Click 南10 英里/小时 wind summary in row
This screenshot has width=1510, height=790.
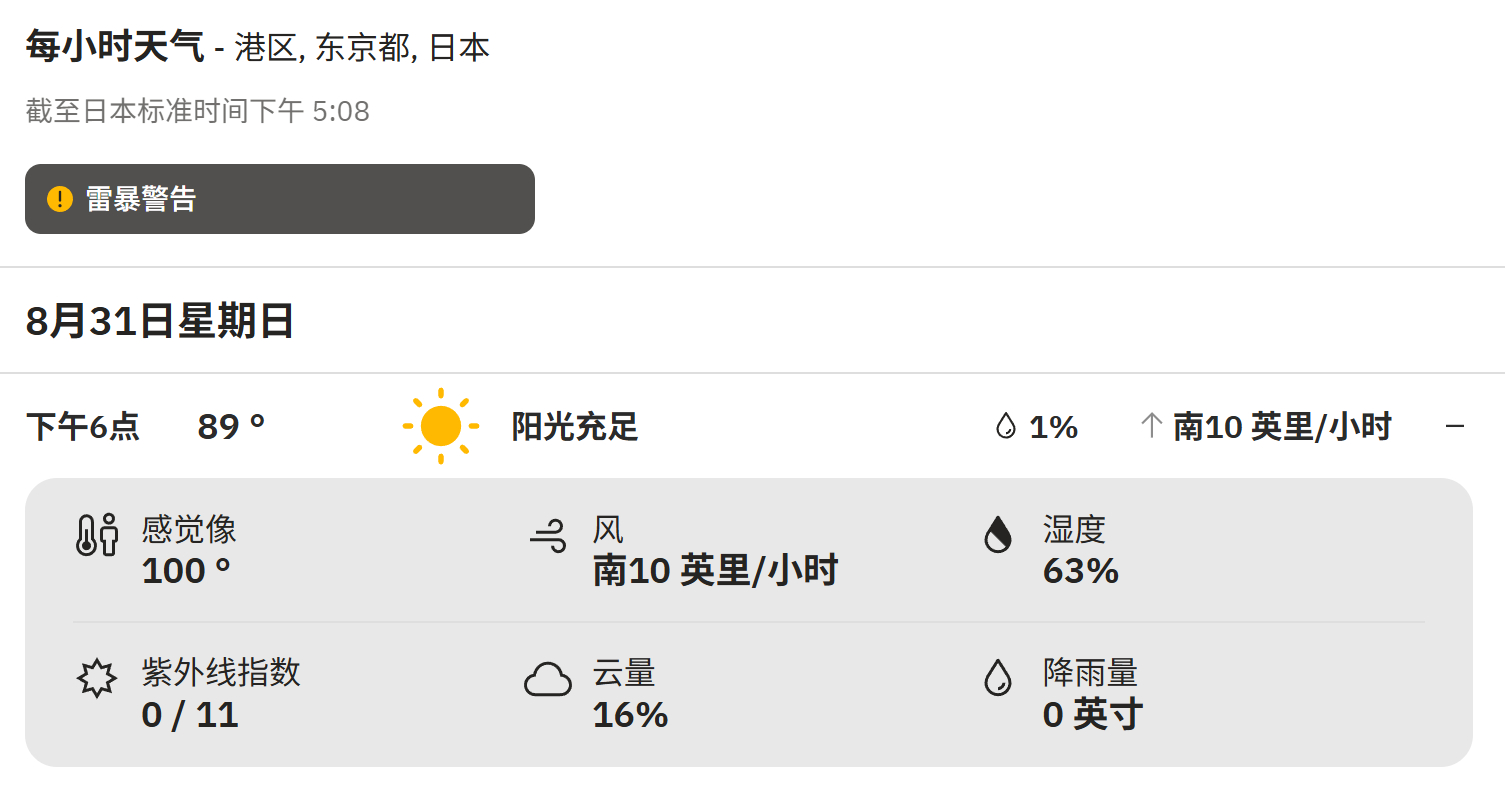tap(1282, 427)
